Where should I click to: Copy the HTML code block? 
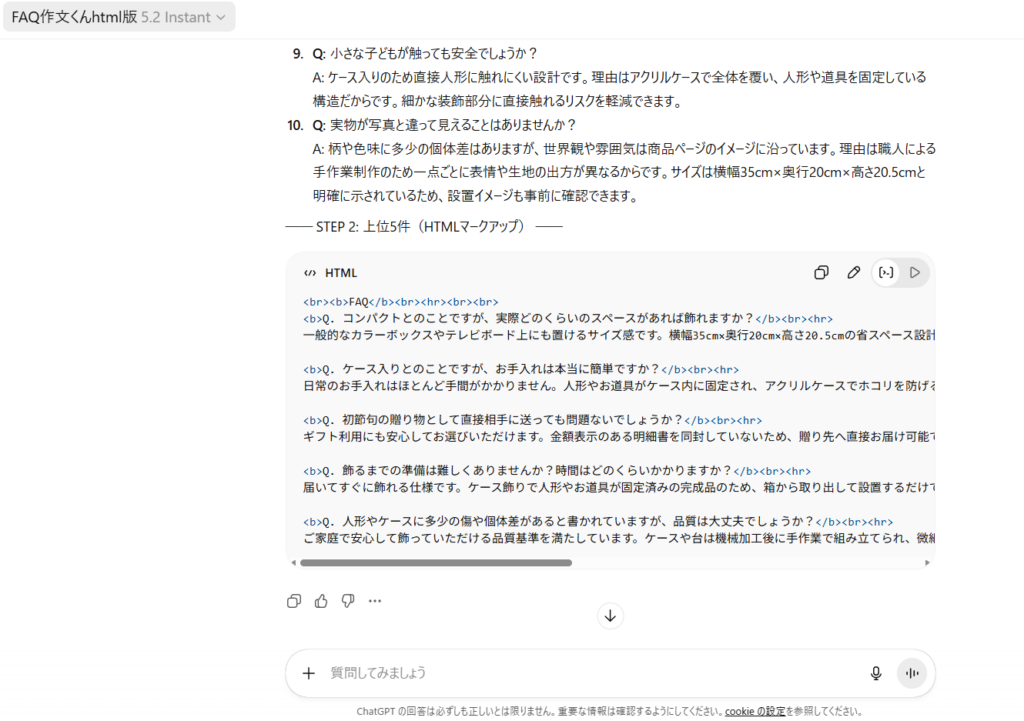(x=821, y=272)
